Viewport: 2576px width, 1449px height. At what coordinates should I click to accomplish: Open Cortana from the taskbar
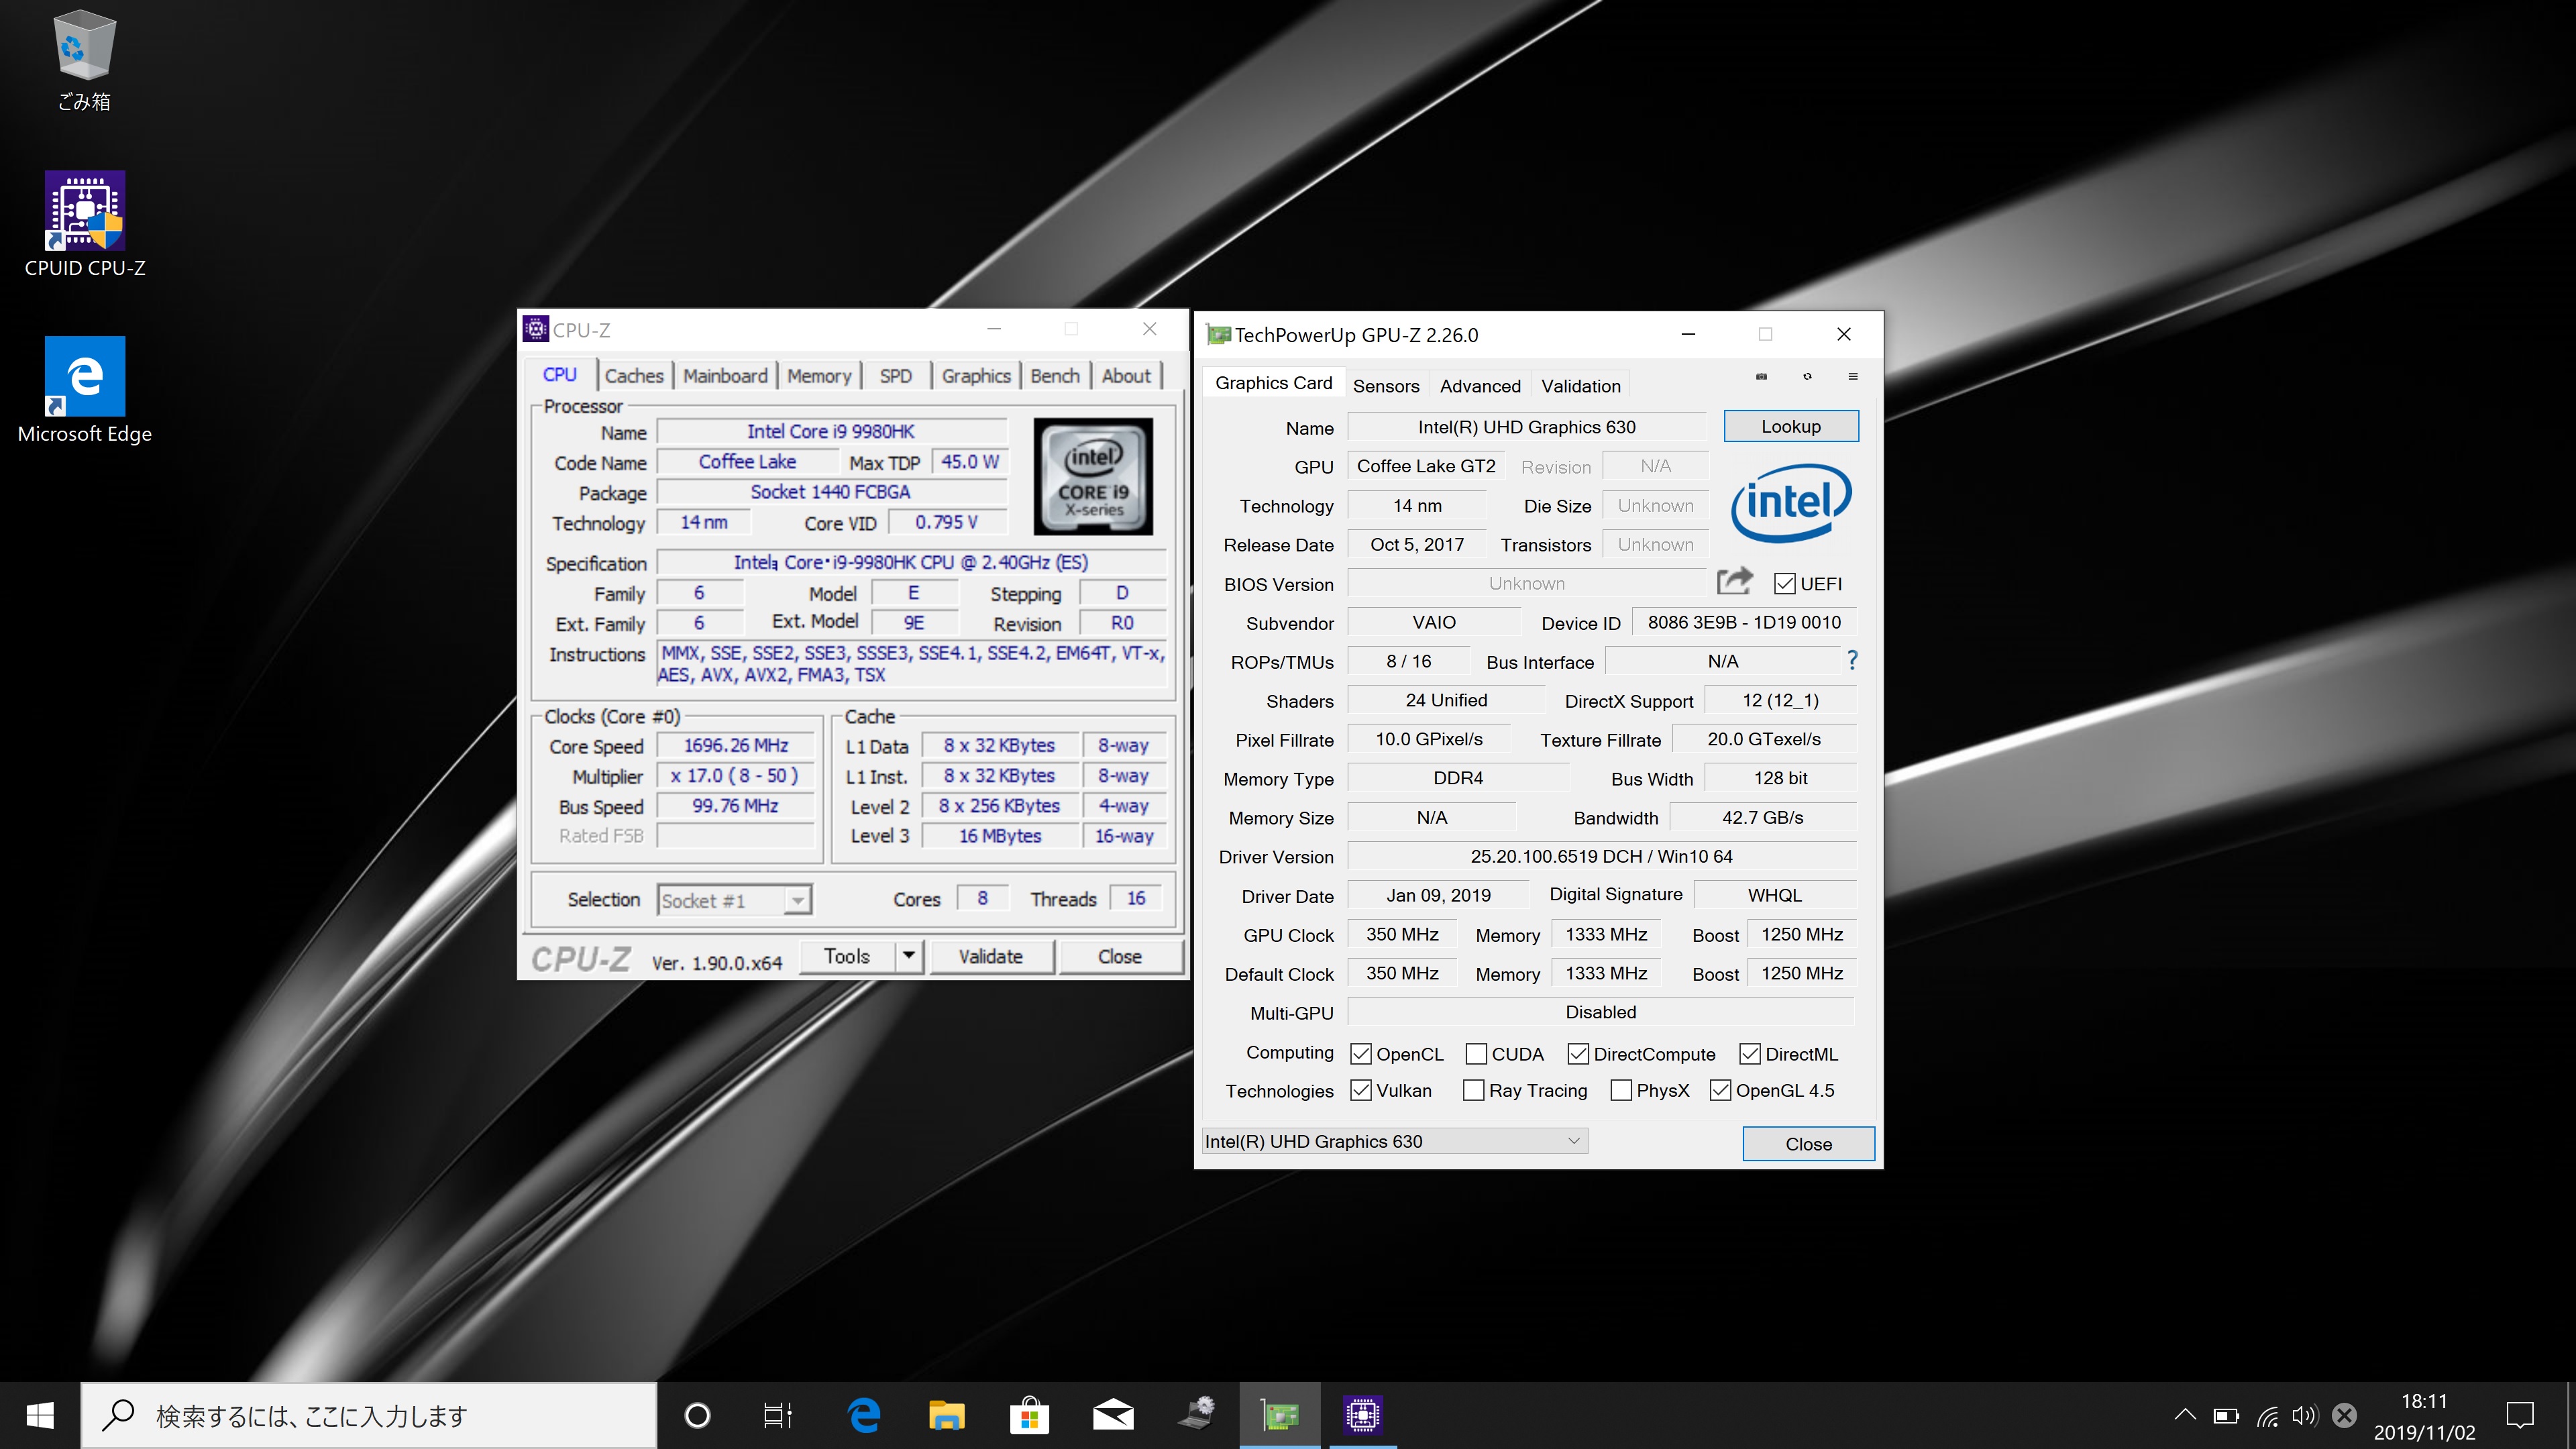[x=697, y=1415]
